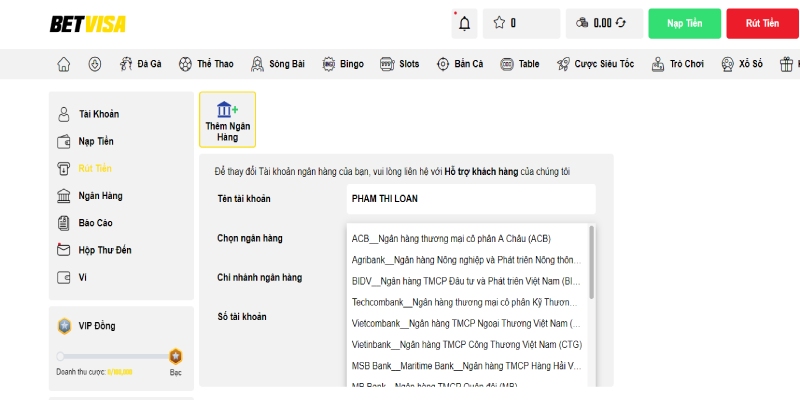The width and height of the screenshot is (800, 400).
Task: Open the notification bell
Action: (464, 23)
